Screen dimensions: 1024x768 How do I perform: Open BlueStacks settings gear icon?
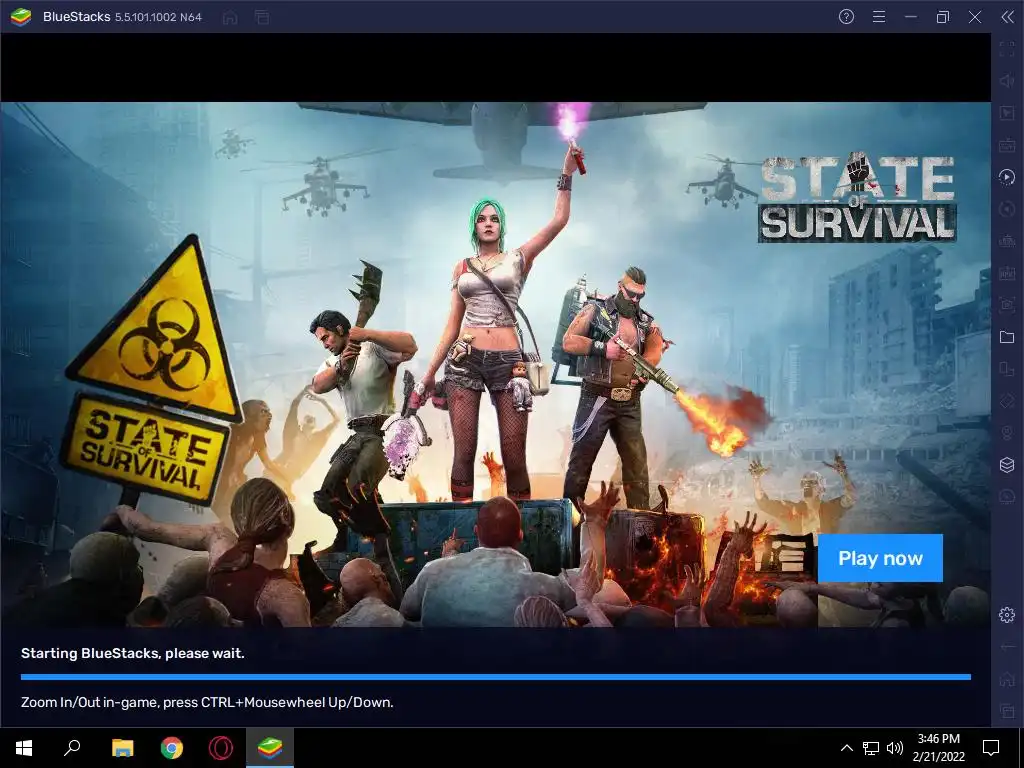click(1006, 615)
